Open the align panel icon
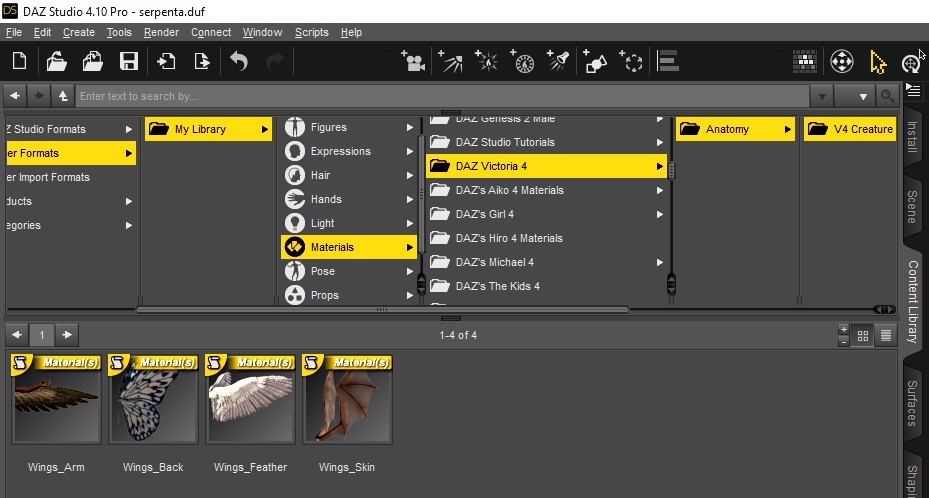 tap(668, 61)
